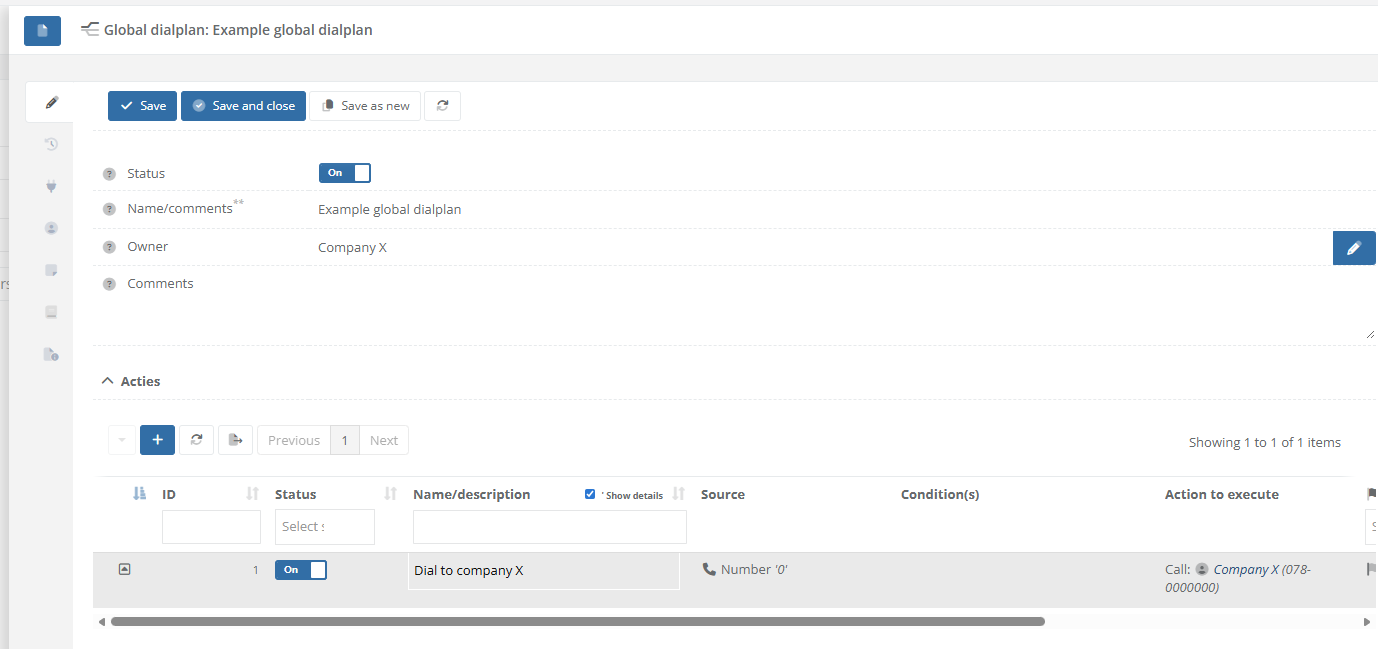This screenshot has height=649, width=1378.
Task: Click the add action plus button
Action: pos(157,440)
